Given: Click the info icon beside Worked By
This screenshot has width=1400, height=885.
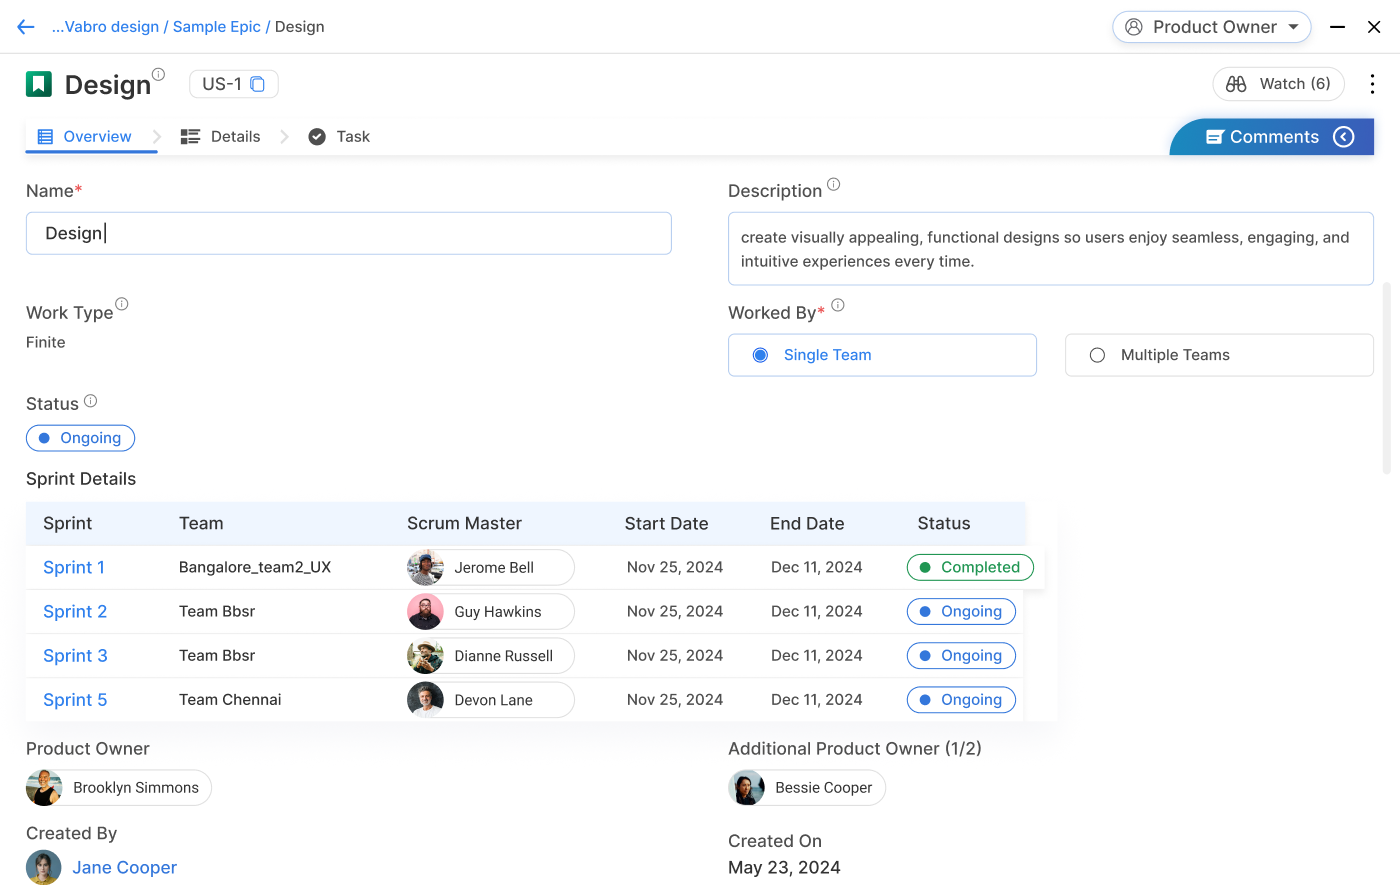Looking at the screenshot, I should 838,305.
